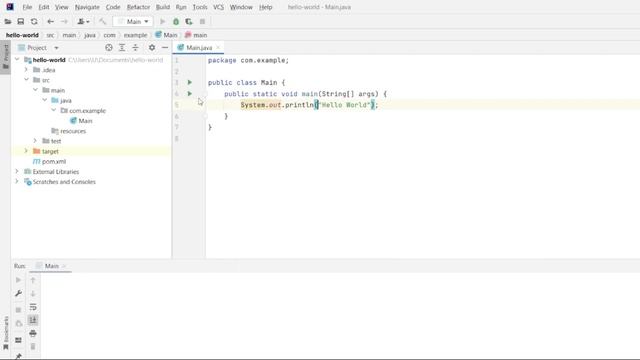Viewport: 640px width, 360px height.
Task: Open the Edit menu
Action: click(x=44, y=7)
